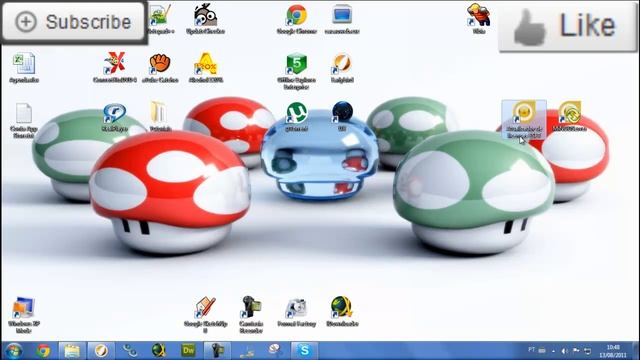Screen dimensions: 640x360
Task: Open the Windows Start menu orb
Action: pyautogui.click(x=14, y=351)
